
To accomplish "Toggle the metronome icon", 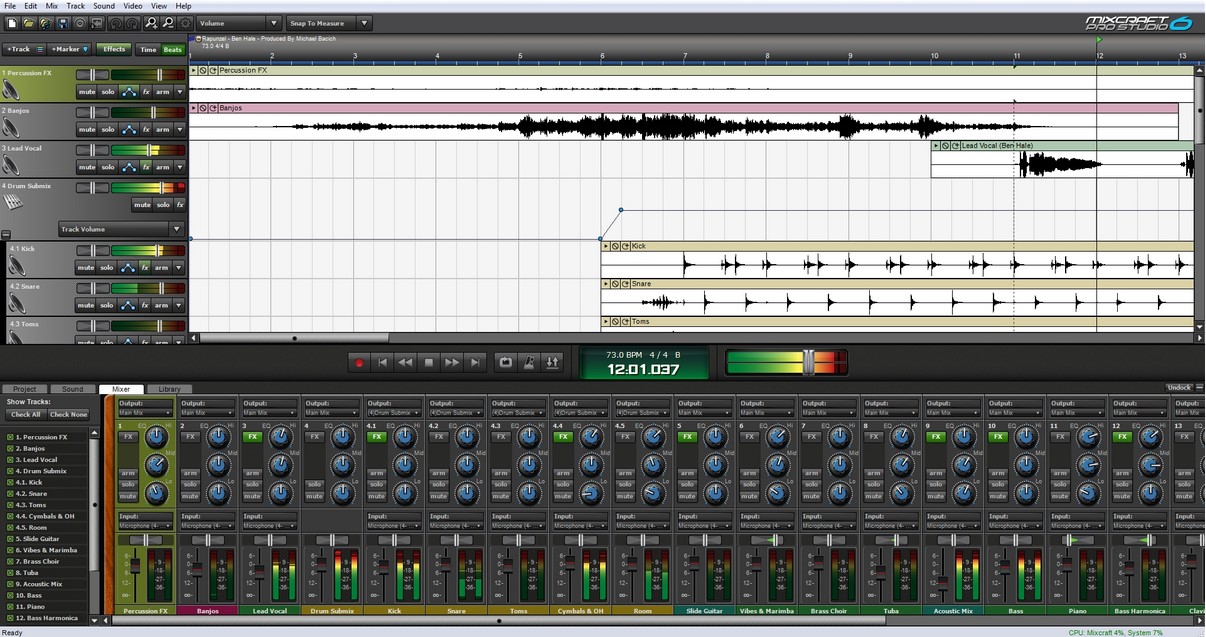I will pos(529,362).
